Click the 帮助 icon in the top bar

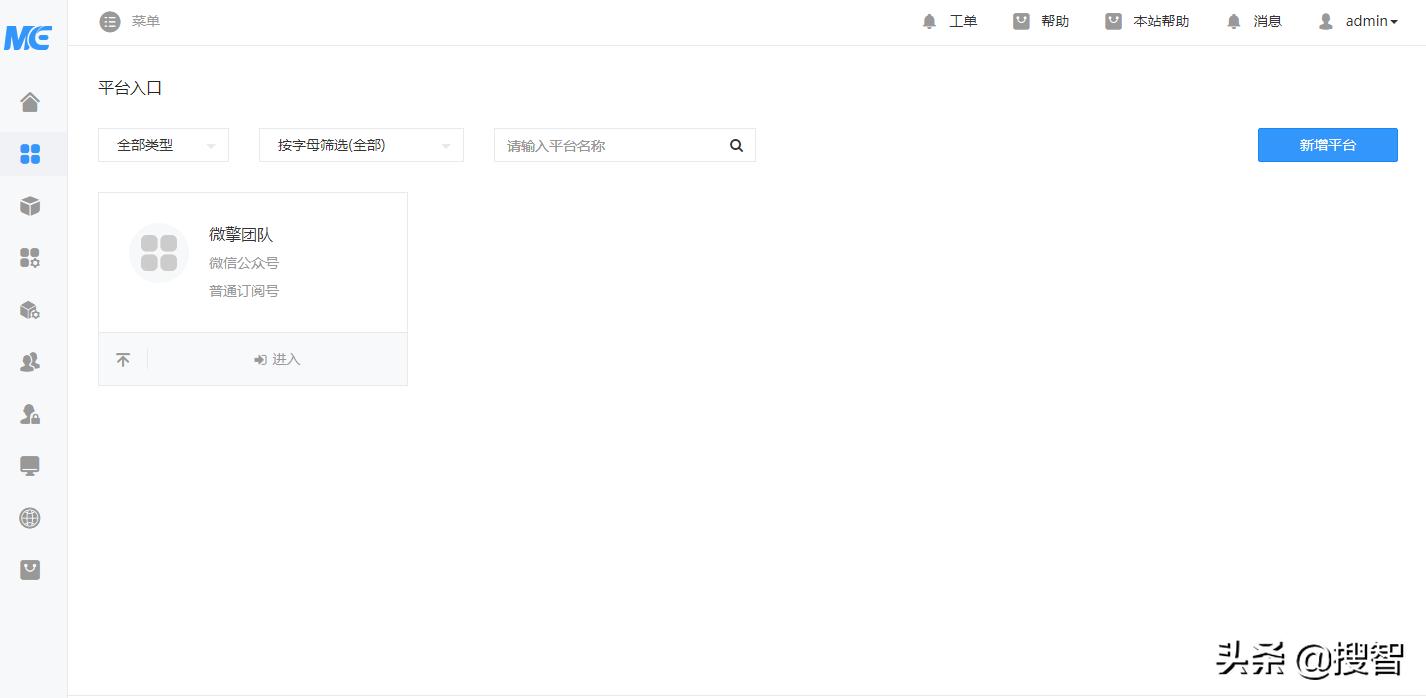(1041, 20)
